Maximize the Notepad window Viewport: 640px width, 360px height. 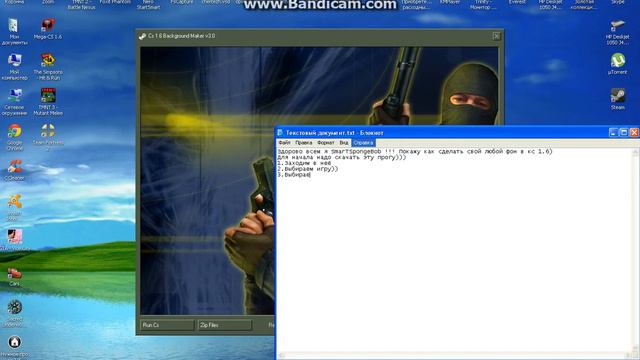pos(624,133)
